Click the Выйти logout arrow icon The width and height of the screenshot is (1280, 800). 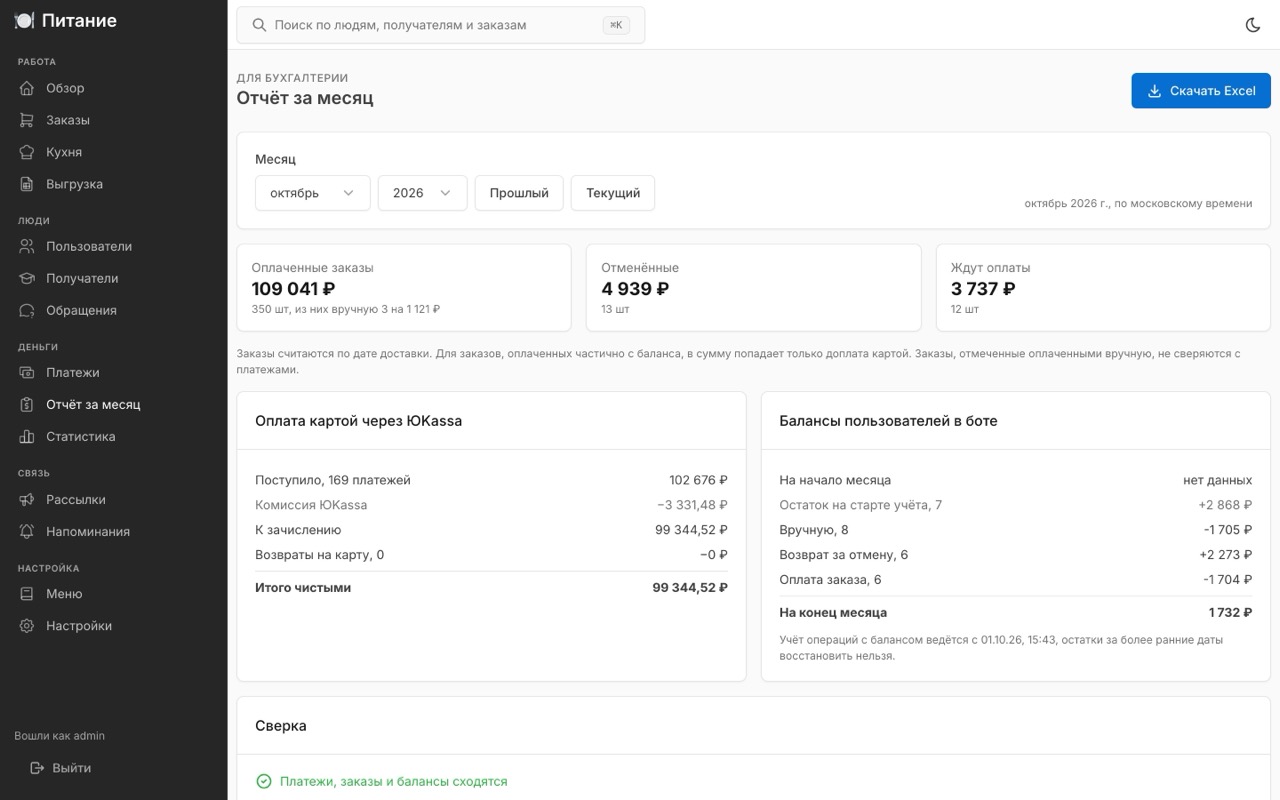click(37, 768)
